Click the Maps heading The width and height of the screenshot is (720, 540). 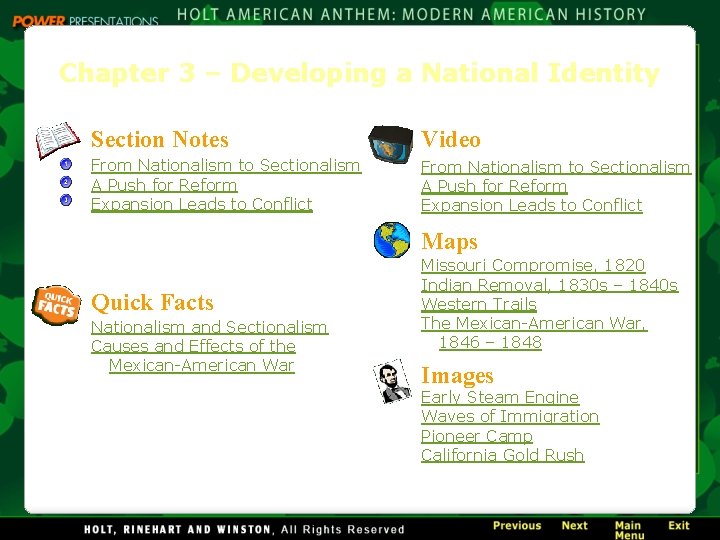click(450, 242)
